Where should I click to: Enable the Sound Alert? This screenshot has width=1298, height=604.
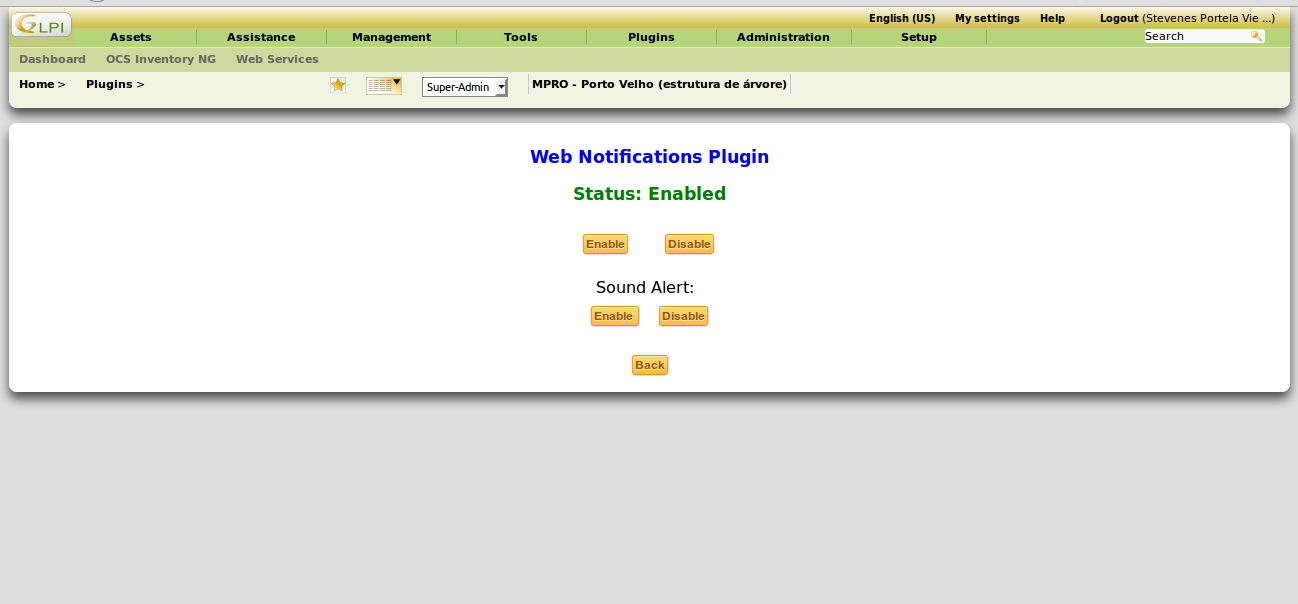point(614,316)
